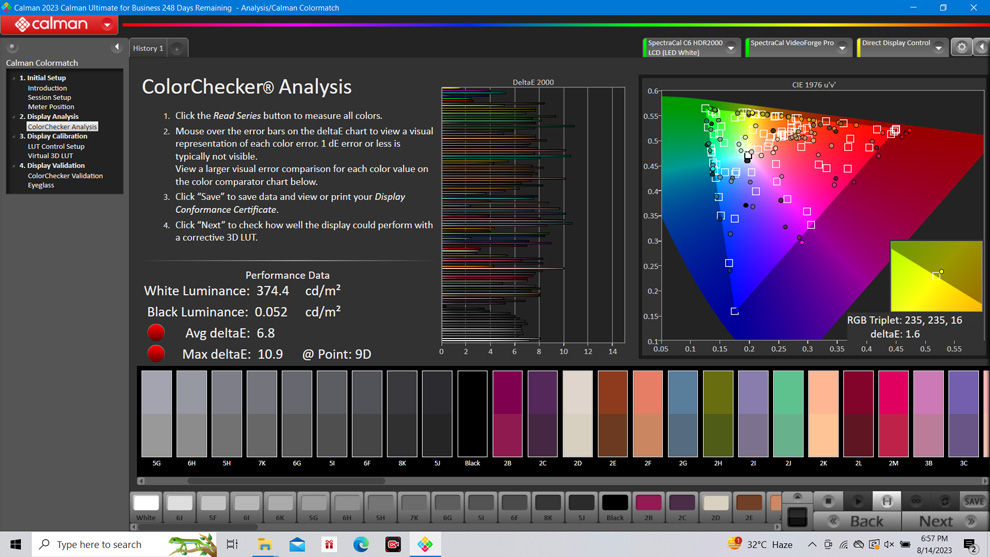Open the Mail app on the taskbar
Viewport: 990px width, 557px height.
coord(297,544)
